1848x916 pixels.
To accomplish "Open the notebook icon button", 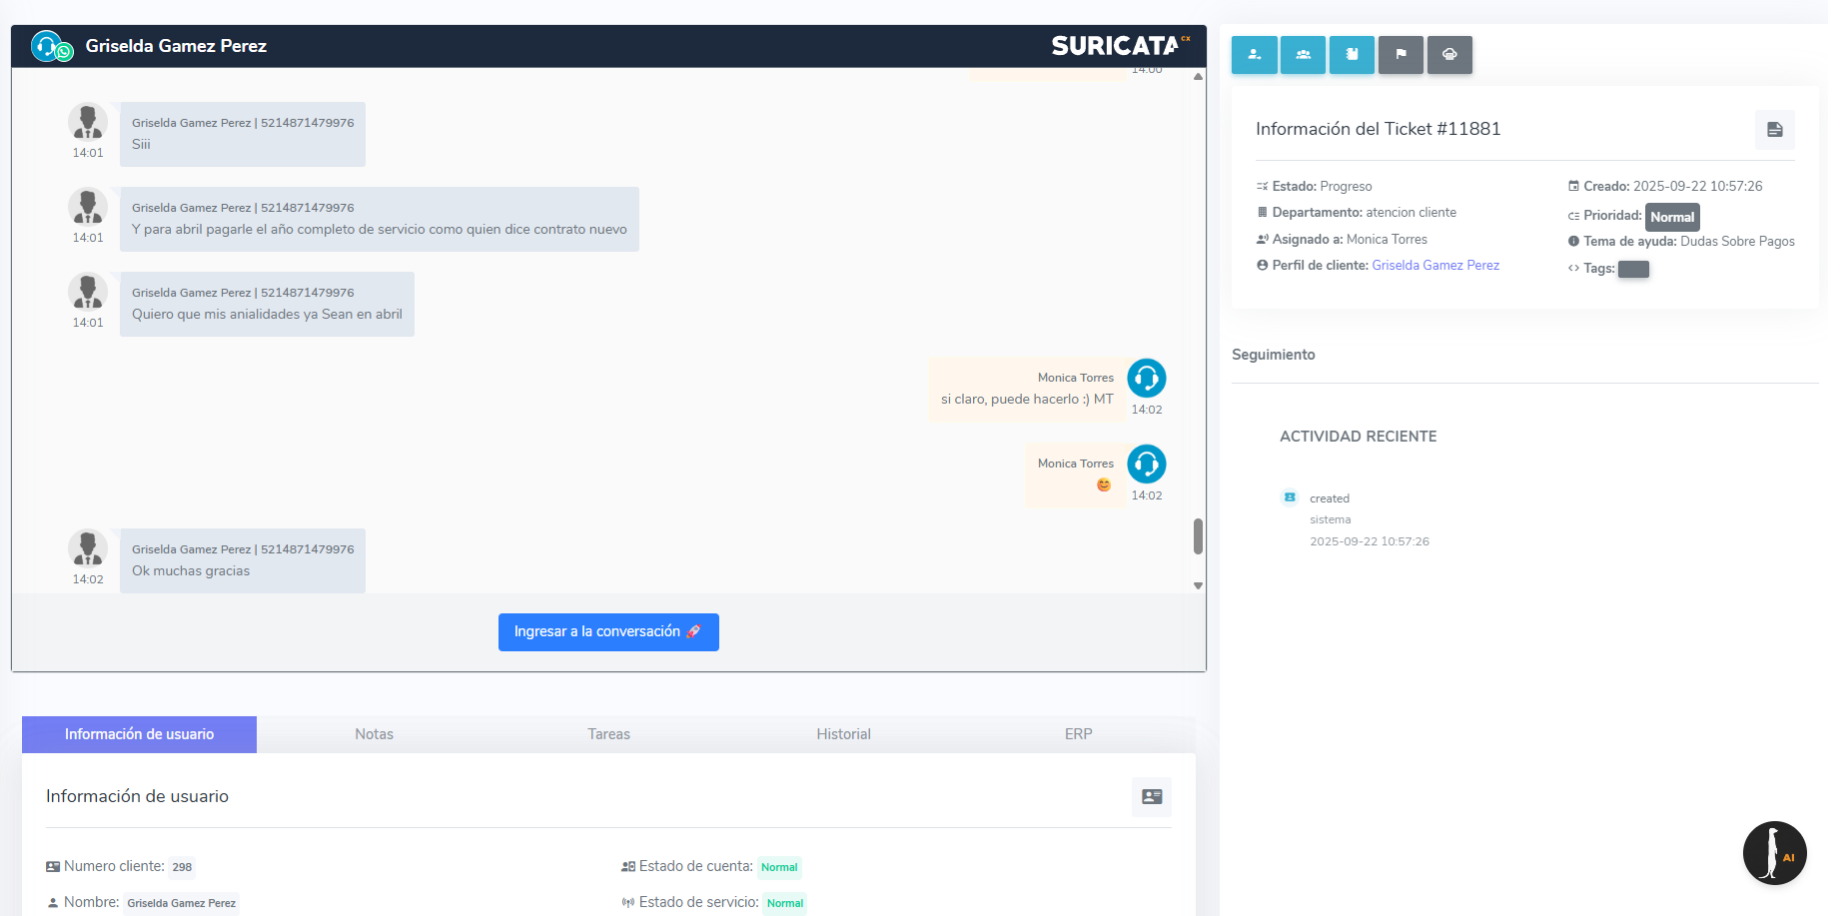I will [x=1352, y=55].
